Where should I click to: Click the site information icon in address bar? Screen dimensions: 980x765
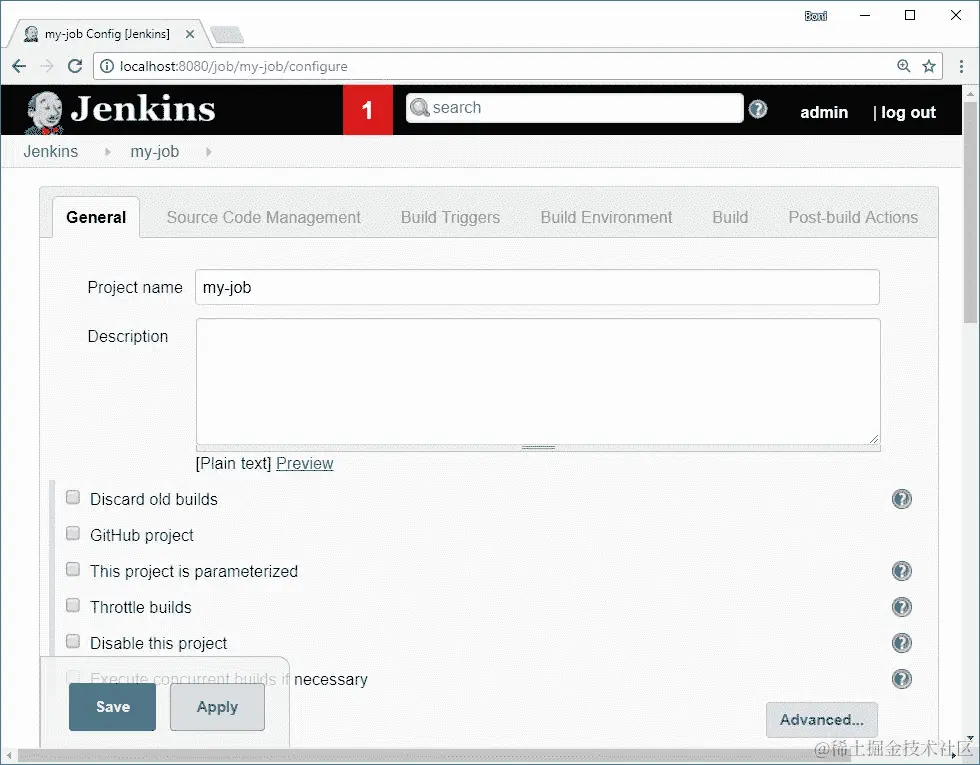(107, 66)
